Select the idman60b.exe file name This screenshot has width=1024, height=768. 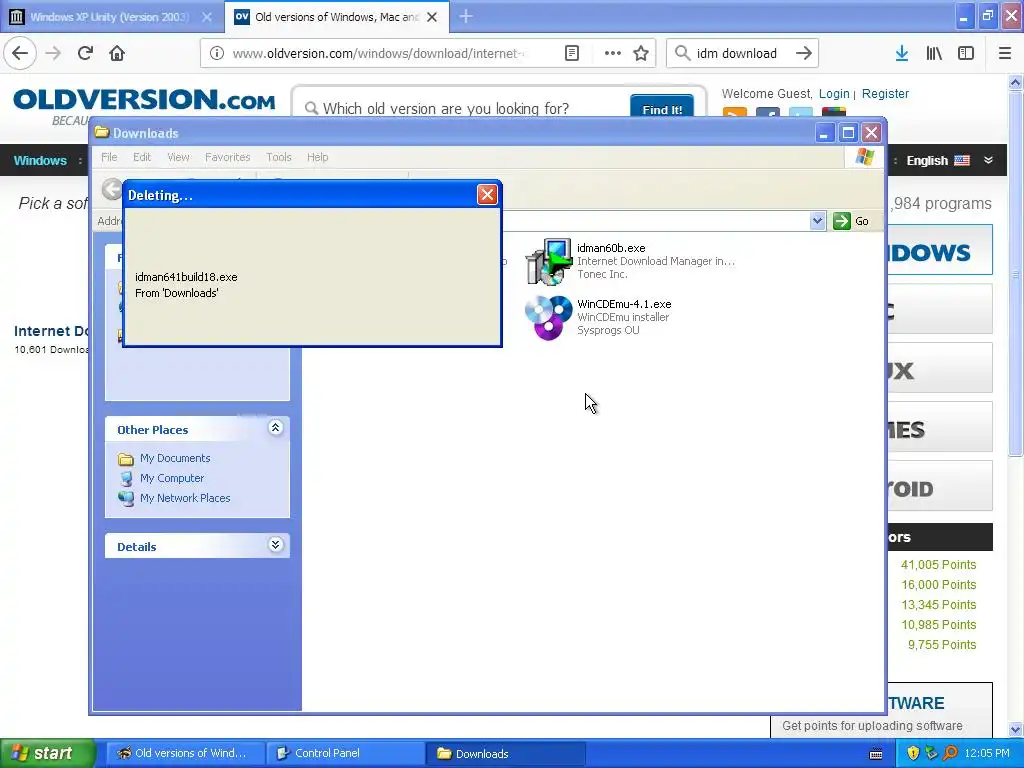pos(611,248)
